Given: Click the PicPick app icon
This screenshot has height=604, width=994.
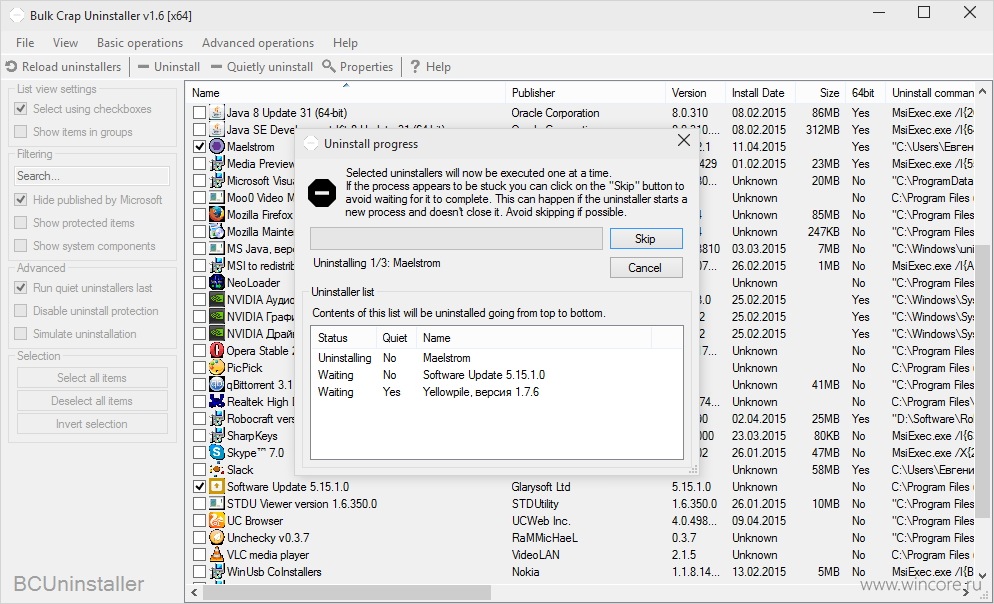Looking at the screenshot, I should pyautogui.click(x=217, y=368).
